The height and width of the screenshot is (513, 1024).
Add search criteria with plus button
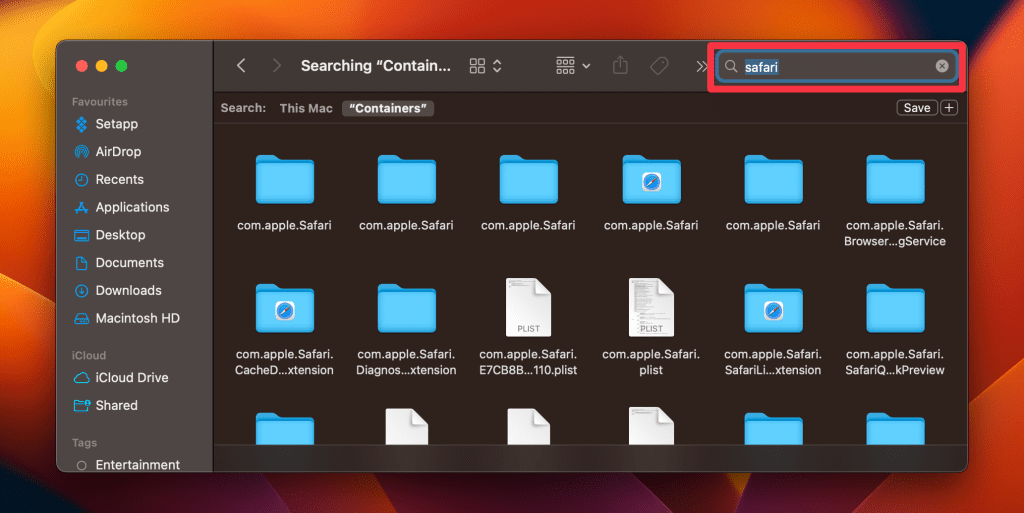[x=950, y=108]
